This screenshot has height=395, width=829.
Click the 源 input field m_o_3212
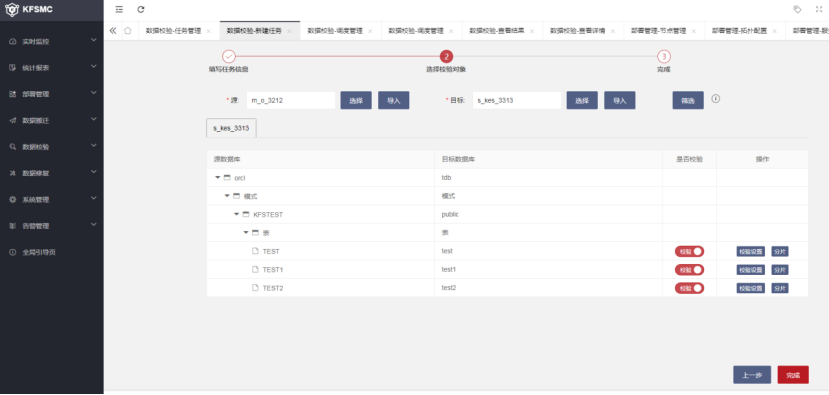[291, 100]
